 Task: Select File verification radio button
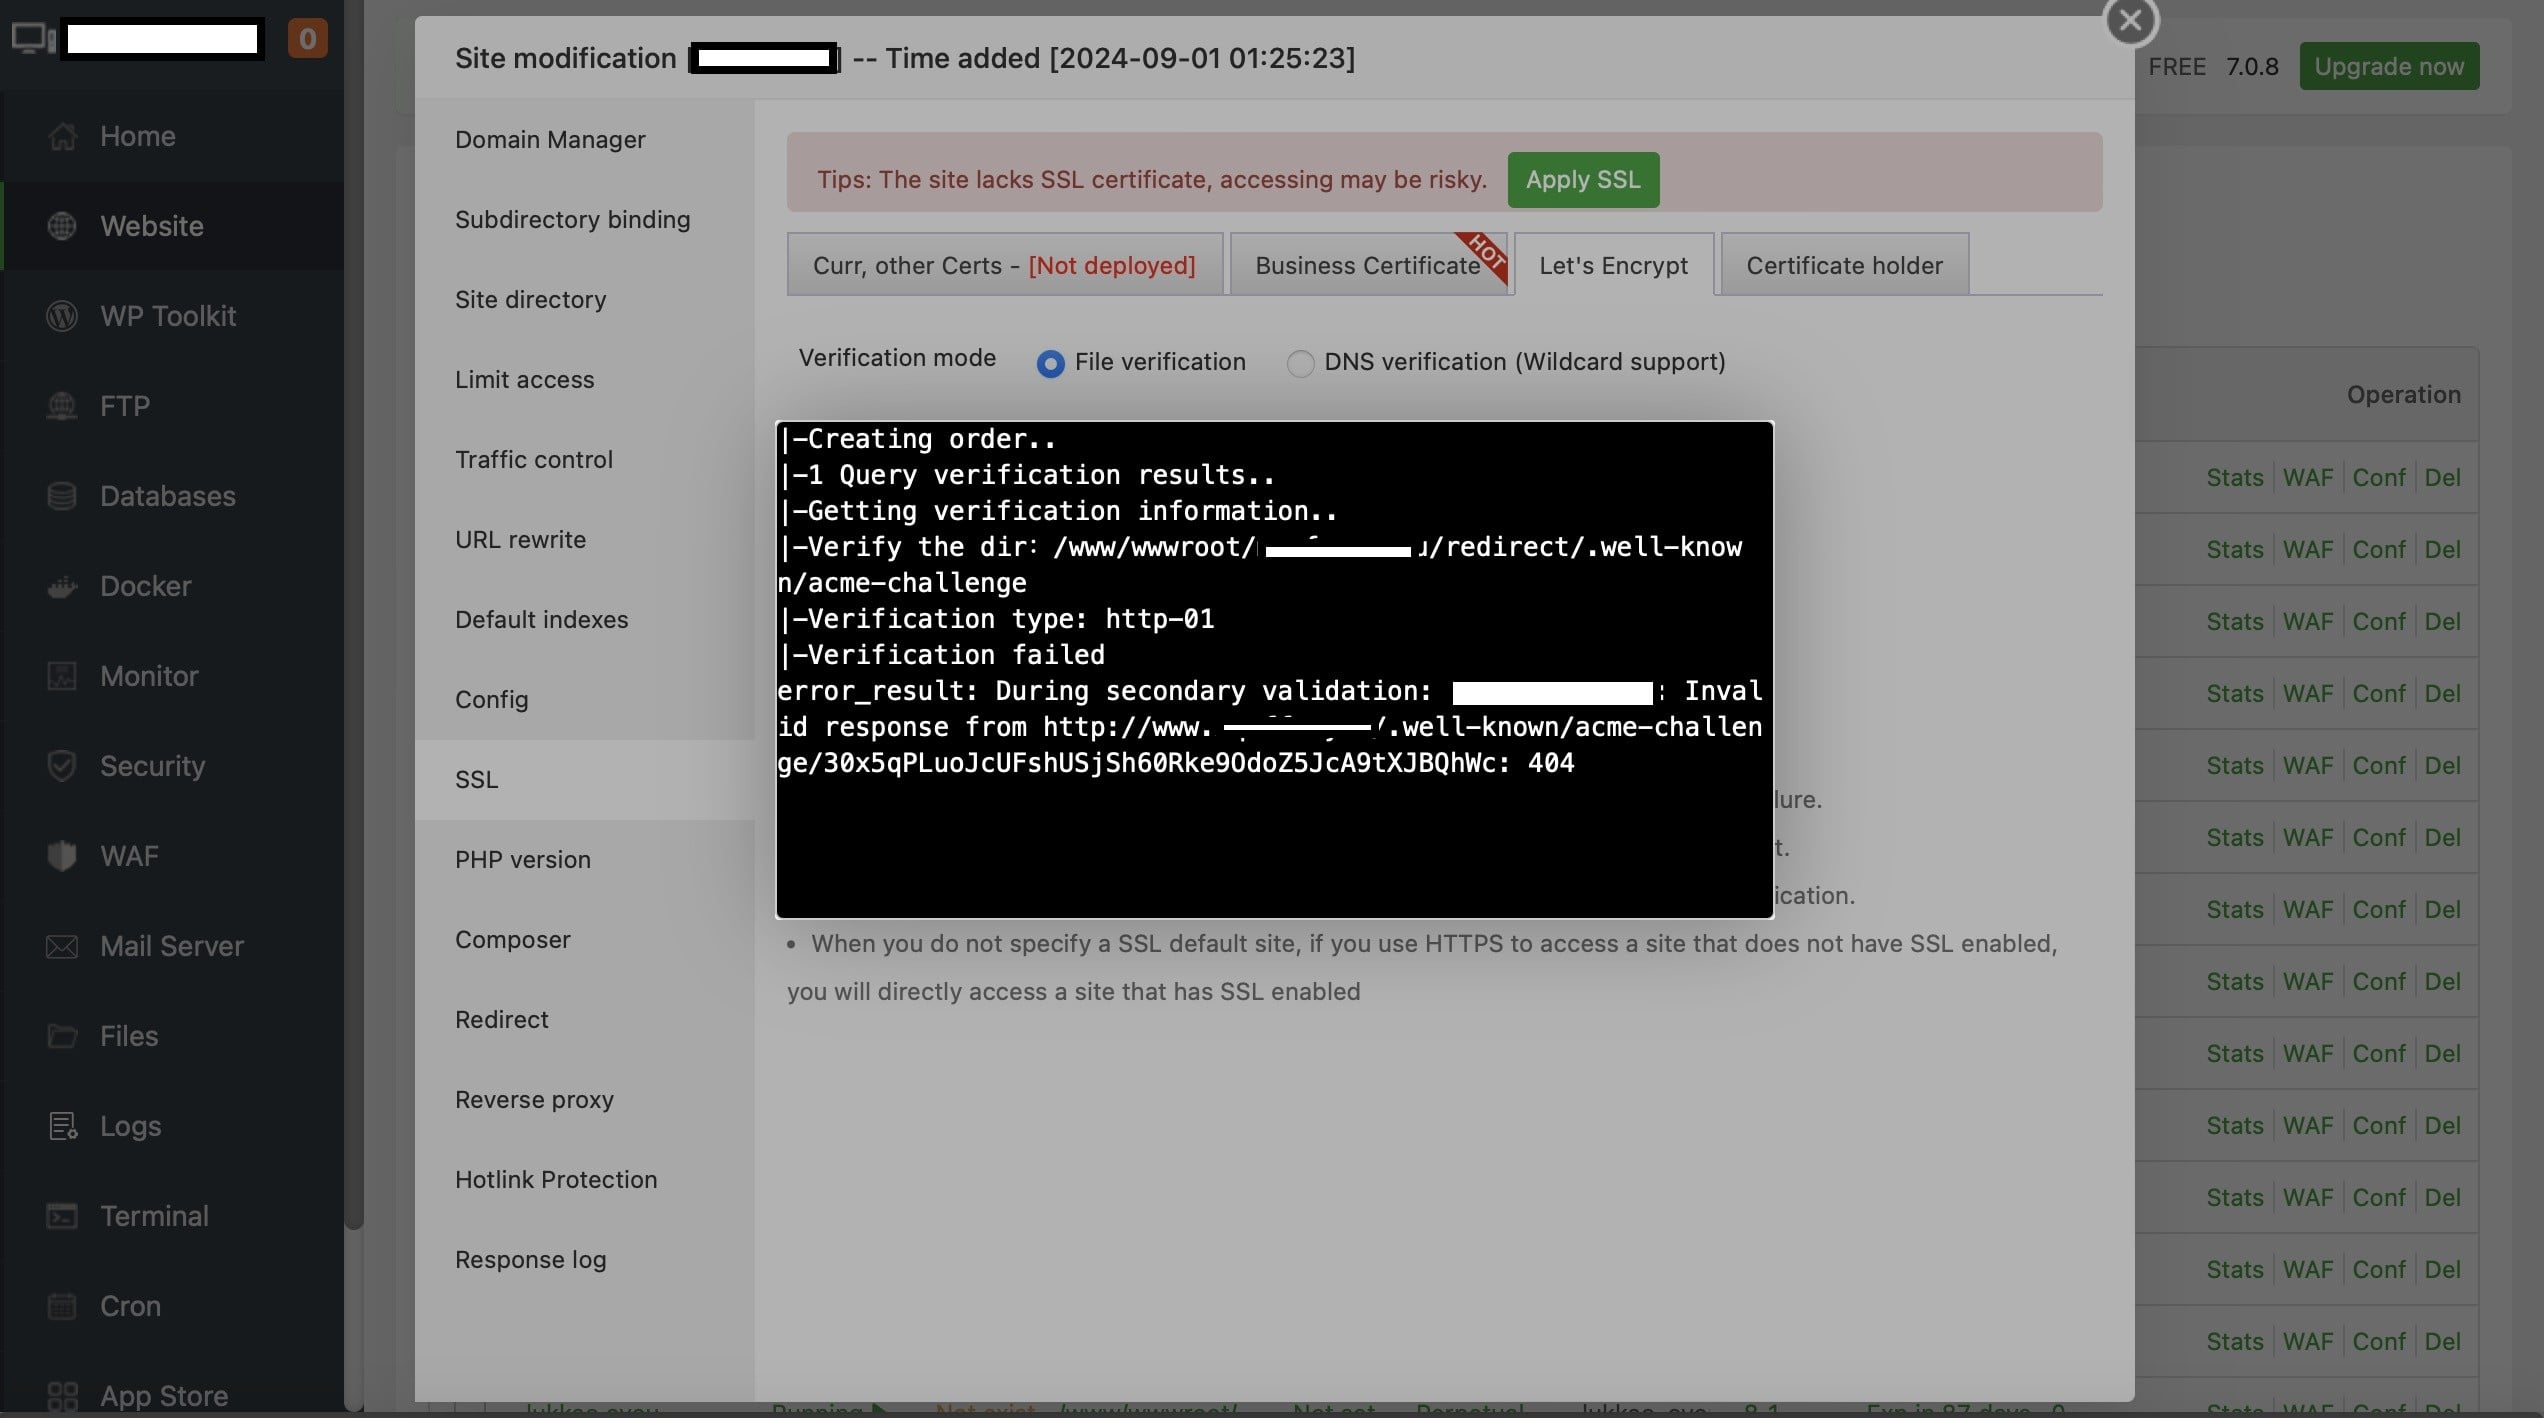coord(1050,363)
